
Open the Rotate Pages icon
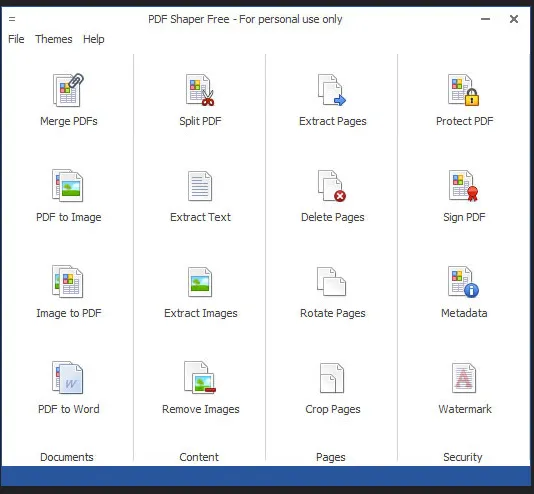(331, 282)
